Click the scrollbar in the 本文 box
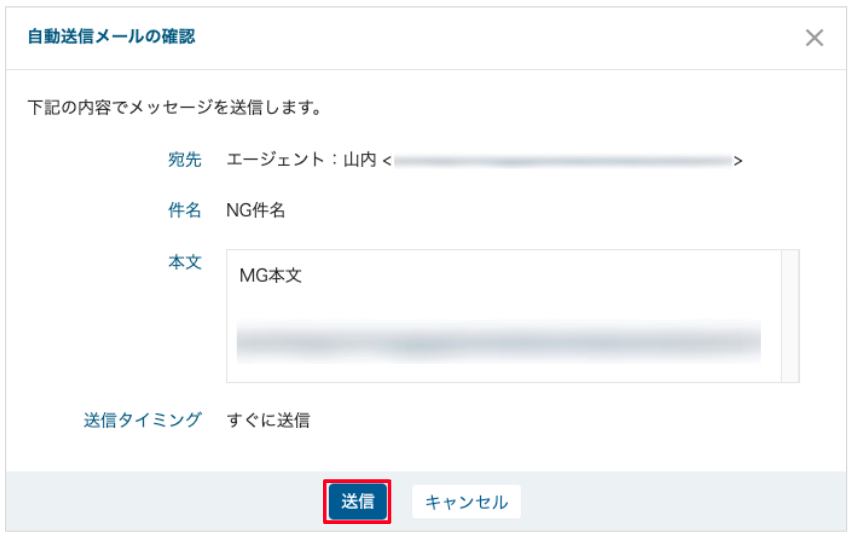This screenshot has width=852, height=538. point(789,315)
